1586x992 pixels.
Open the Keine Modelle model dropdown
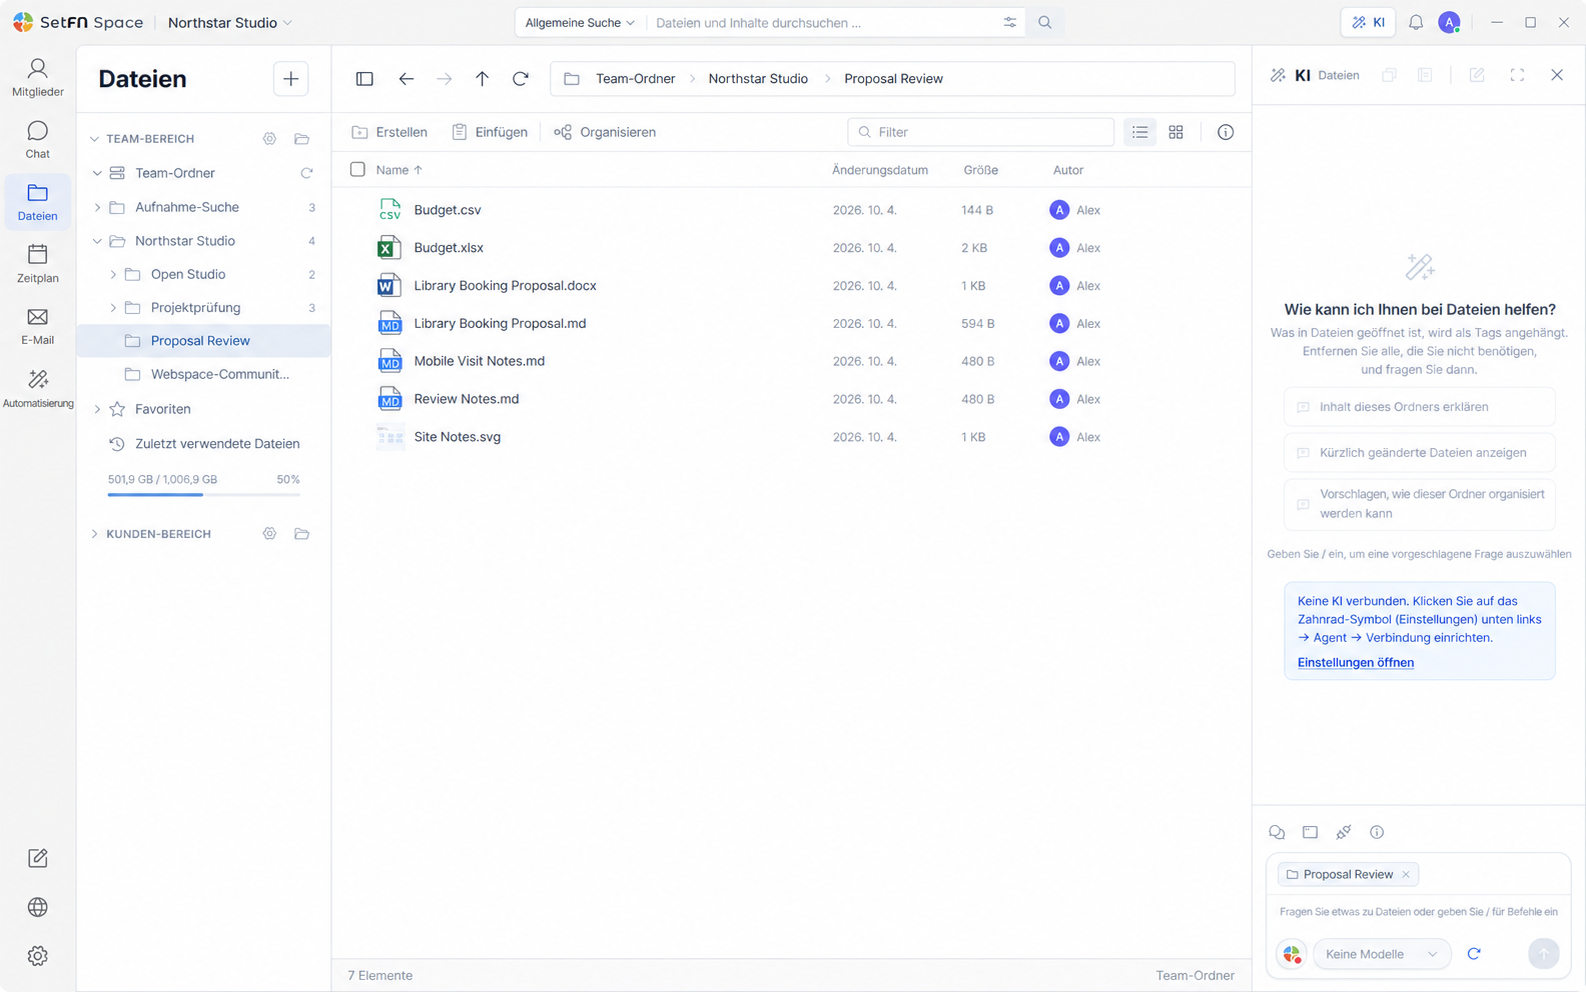pos(1381,954)
